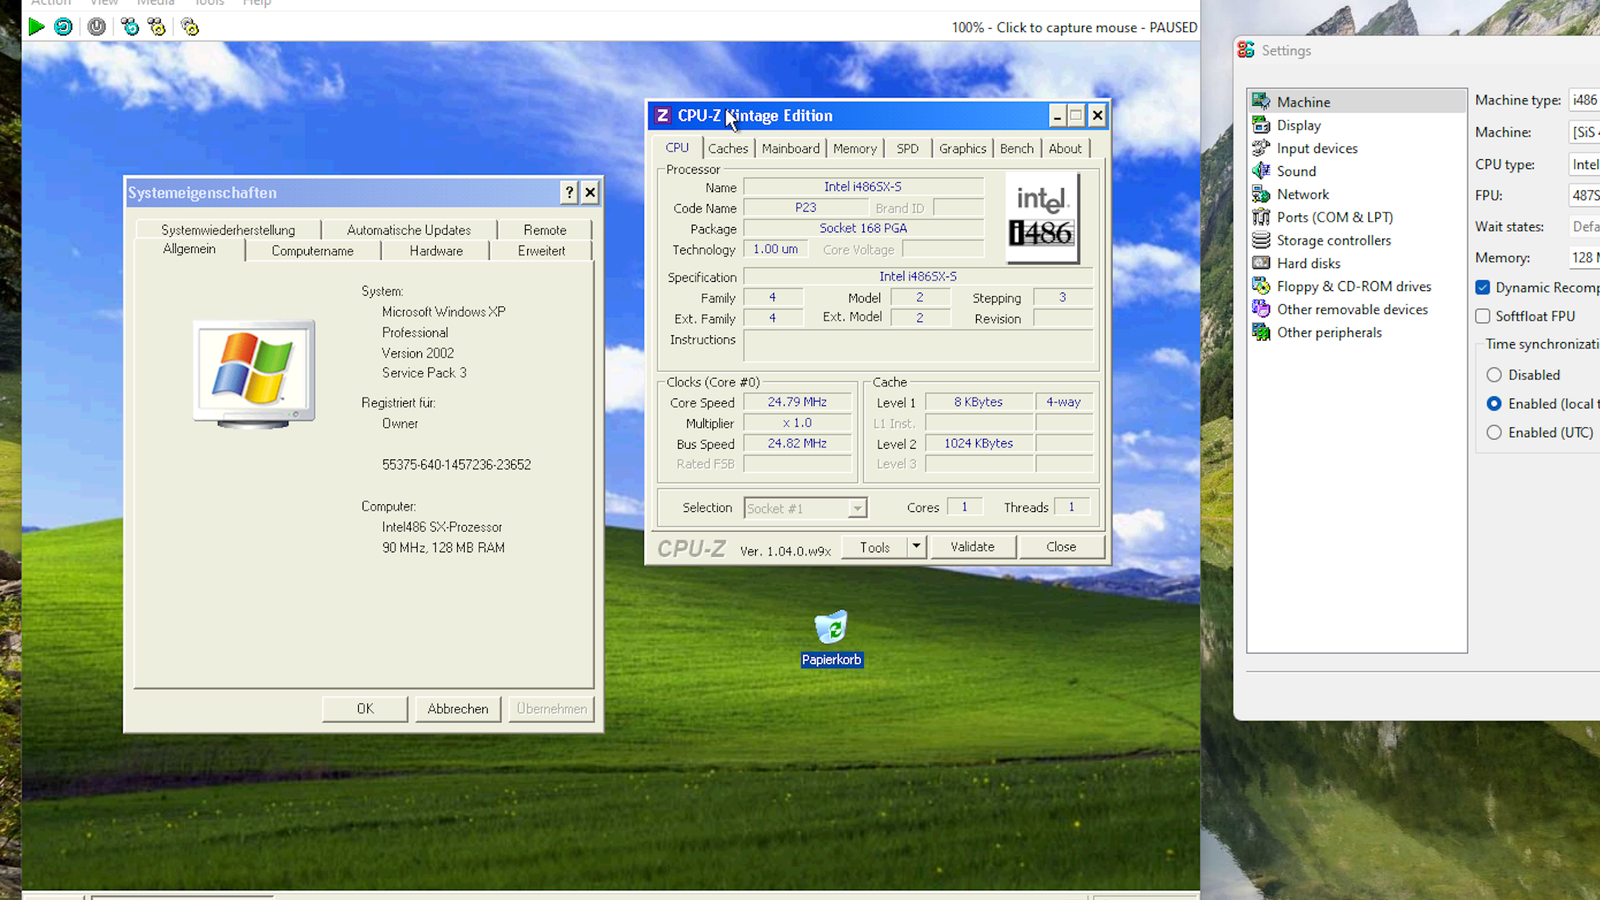Enable the Softfloat FPU checkbox
Screen dimensions: 1600x900
(x=1483, y=316)
